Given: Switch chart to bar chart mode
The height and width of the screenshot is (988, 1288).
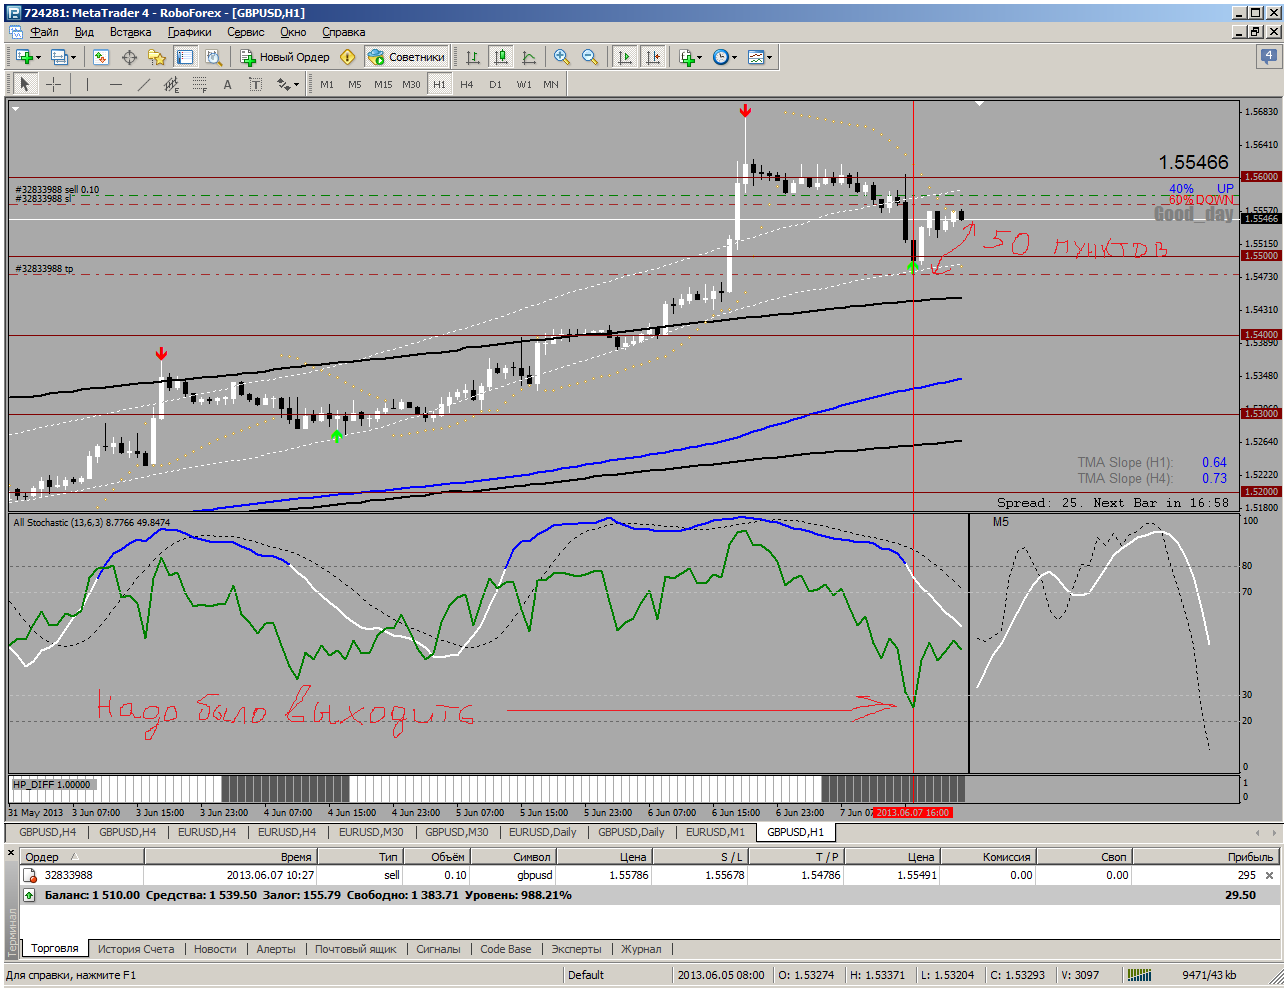Looking at the screenshot, I should coord(473,57).
